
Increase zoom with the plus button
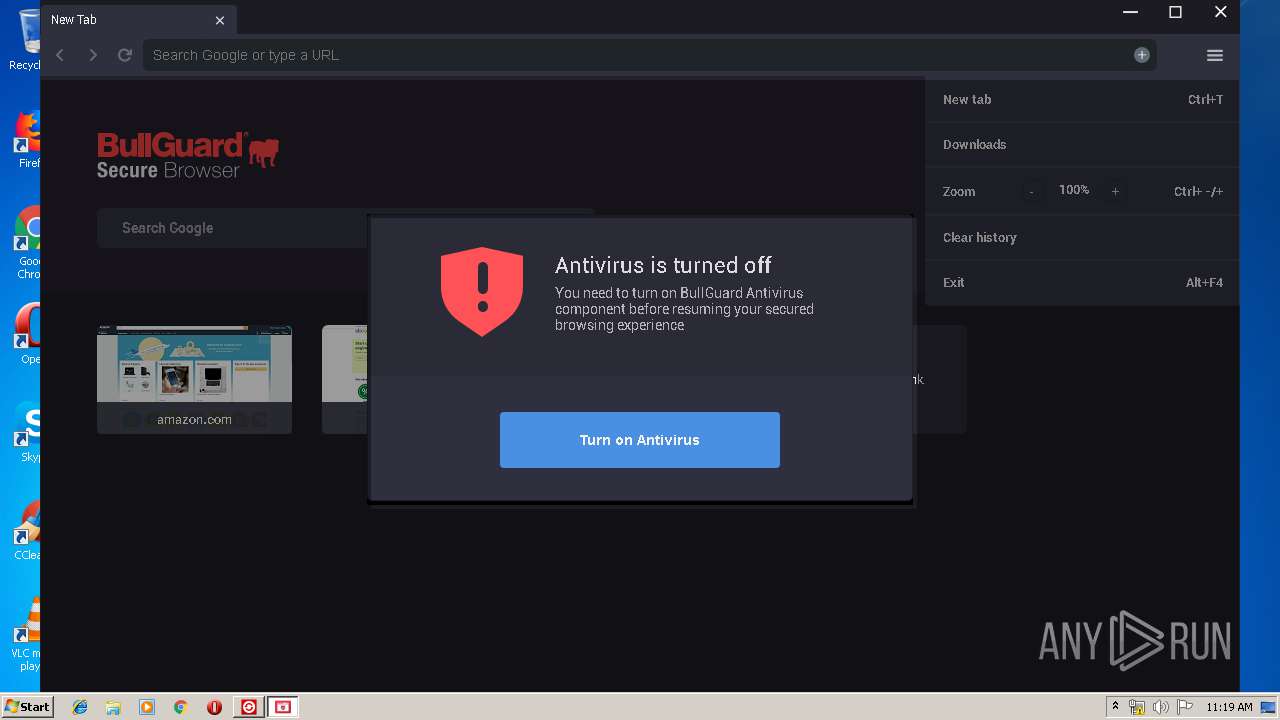1115,191
